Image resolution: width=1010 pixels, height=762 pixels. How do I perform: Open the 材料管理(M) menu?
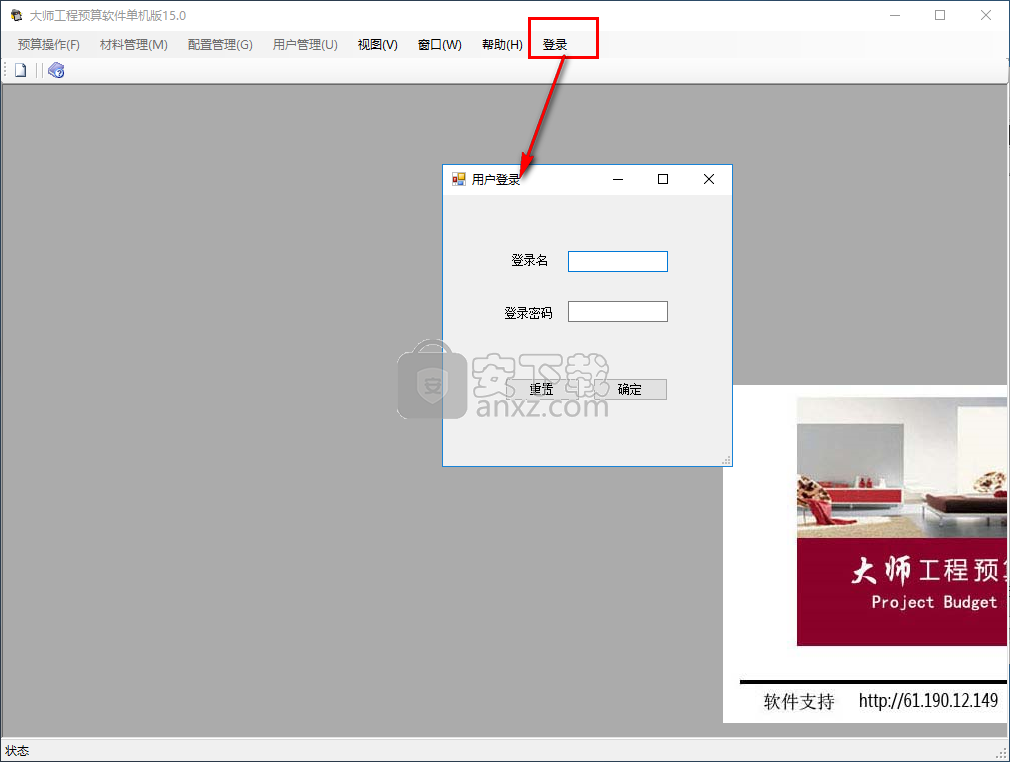point(133,44)
